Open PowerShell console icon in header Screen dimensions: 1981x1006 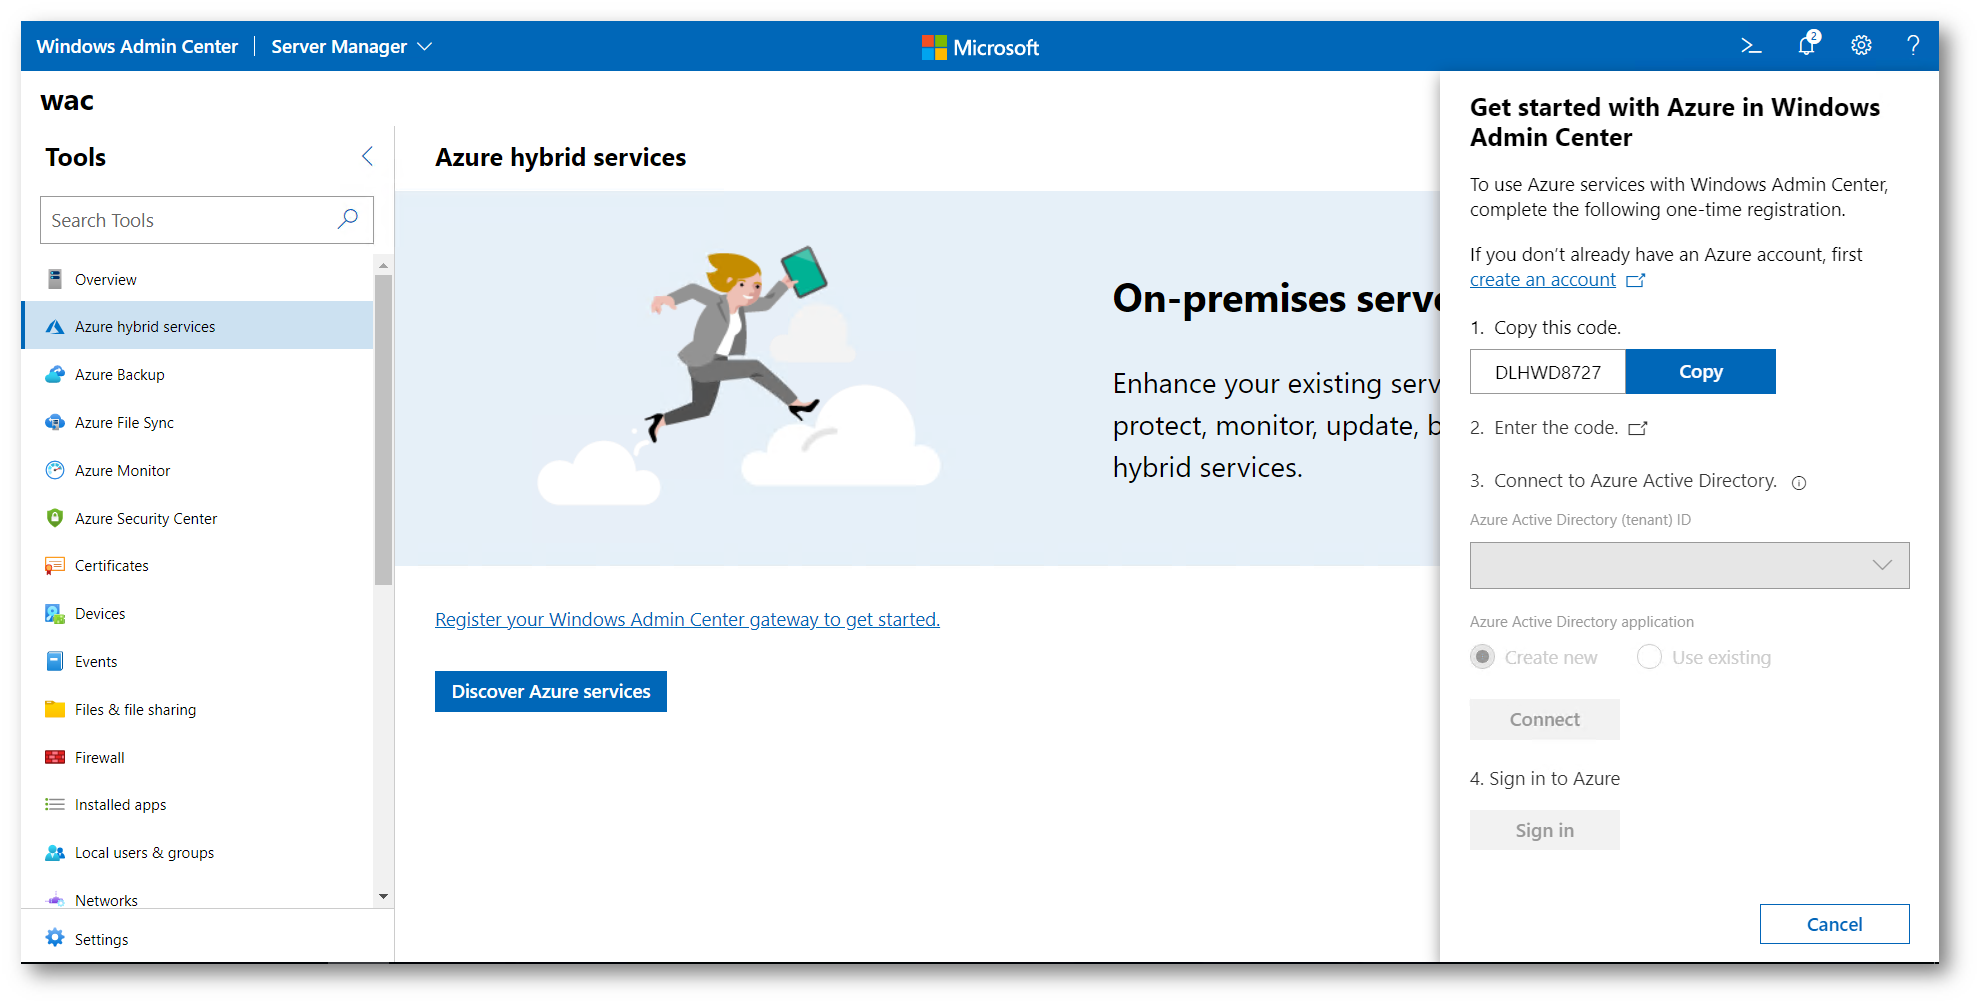1751,46
